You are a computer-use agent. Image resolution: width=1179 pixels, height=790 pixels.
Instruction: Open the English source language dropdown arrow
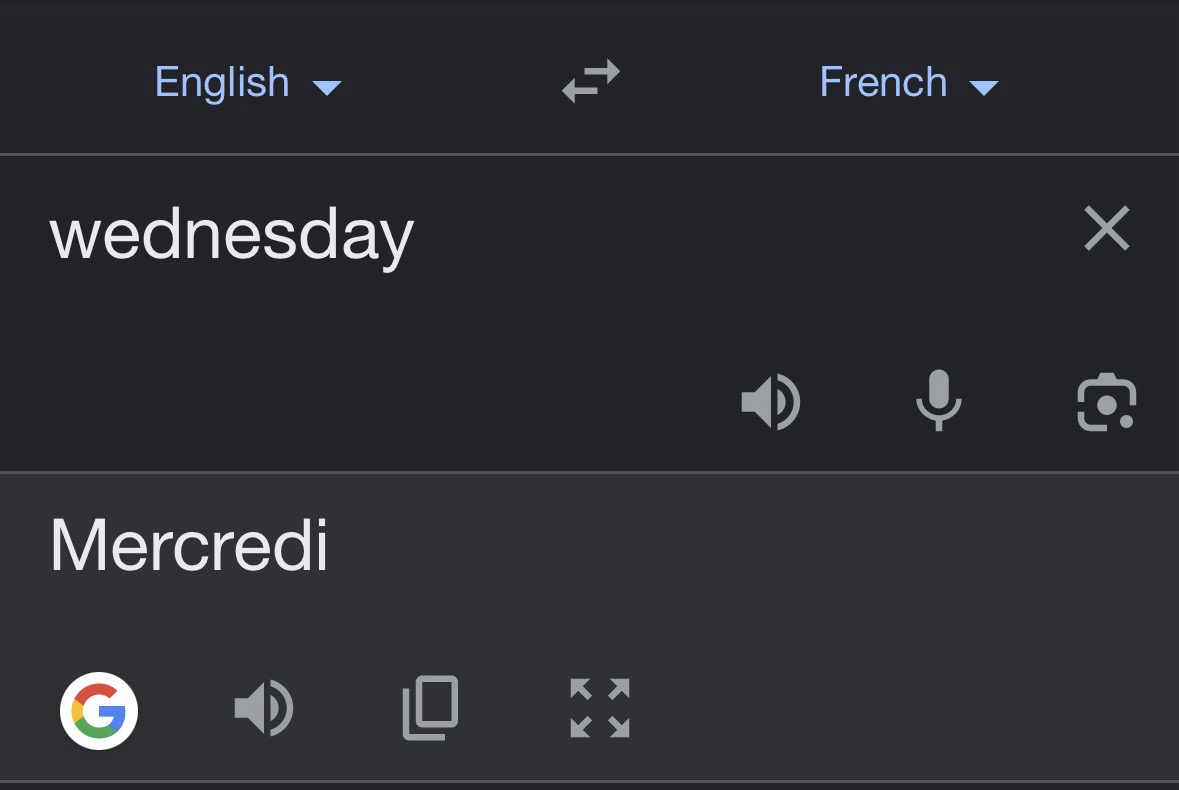(x=327, y=87)
